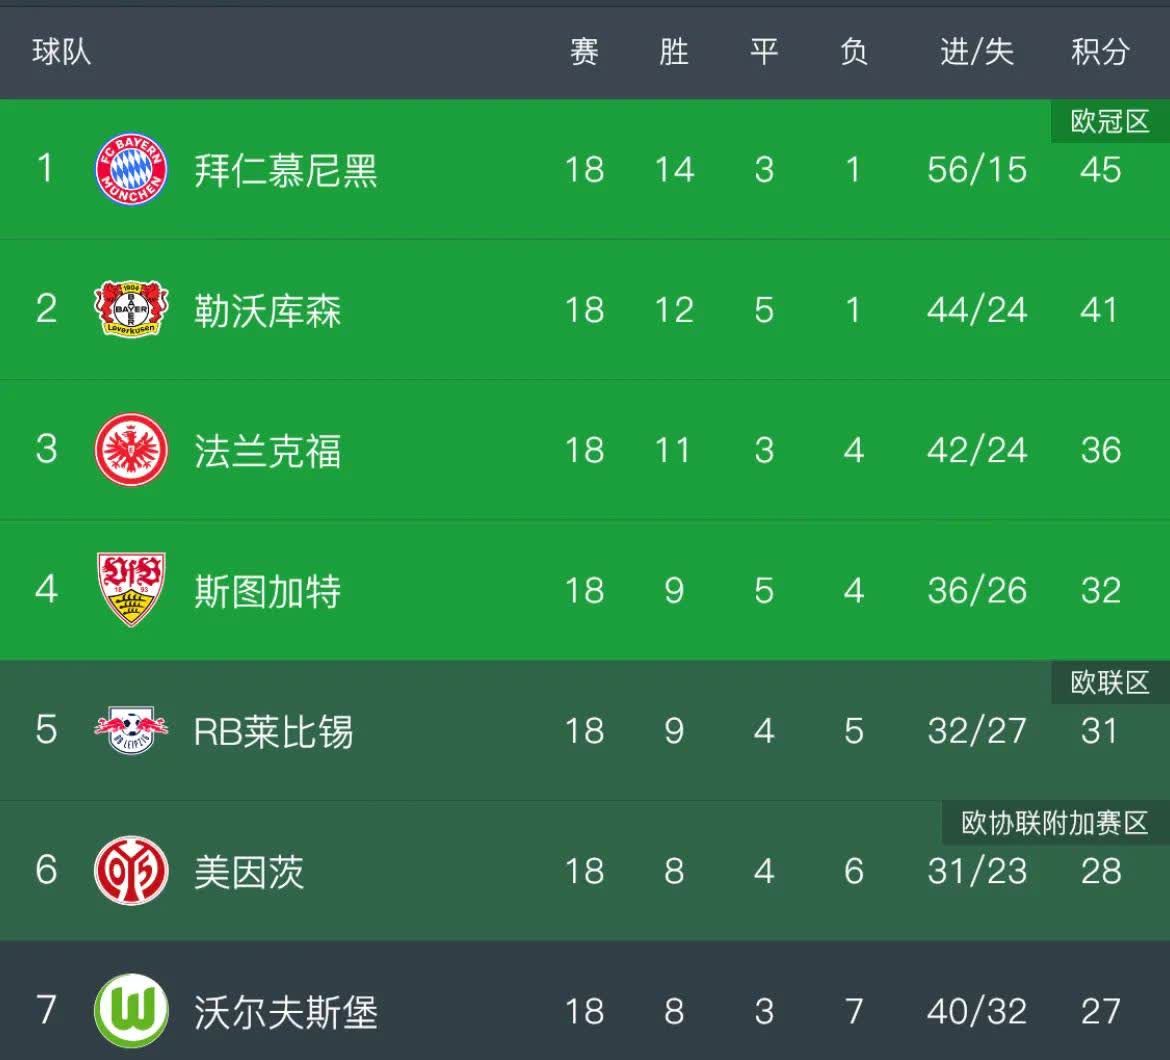Open the 法兰克福 team link

point(267,451)
